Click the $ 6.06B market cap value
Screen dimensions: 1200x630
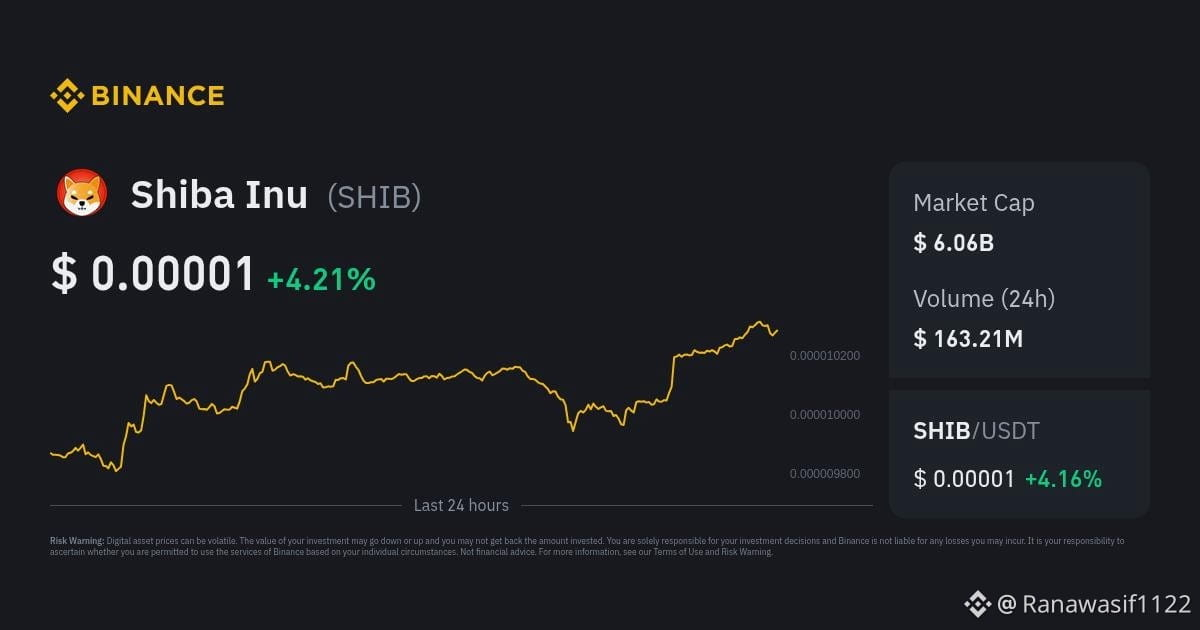click(x=953, y=243)
